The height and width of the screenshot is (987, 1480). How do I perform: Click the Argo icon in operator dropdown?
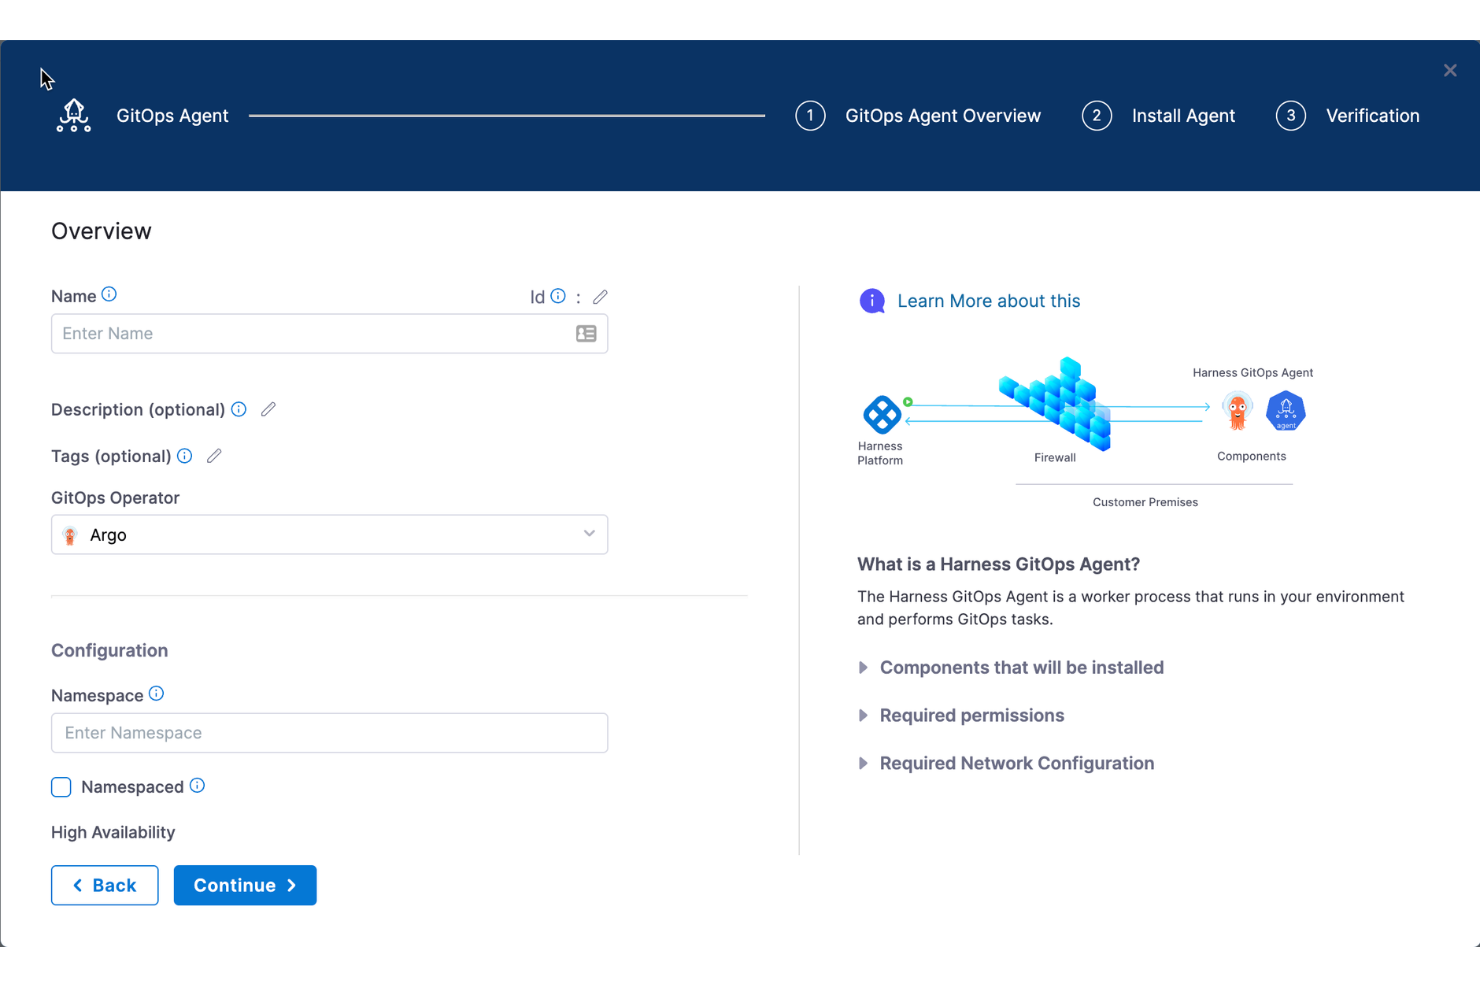pos(70,536)
